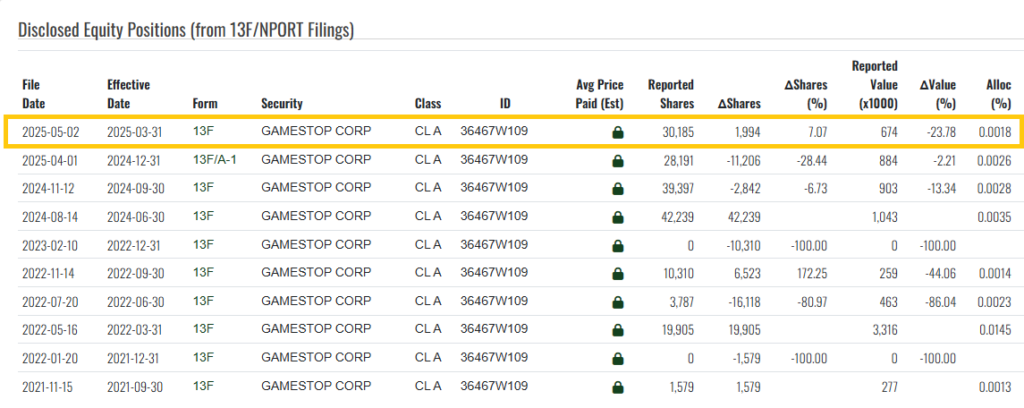Image resolution: width=1024 pixels, height=408 pixels.
Task: Click reported value 3,316
Action: (x=886, y=331)
